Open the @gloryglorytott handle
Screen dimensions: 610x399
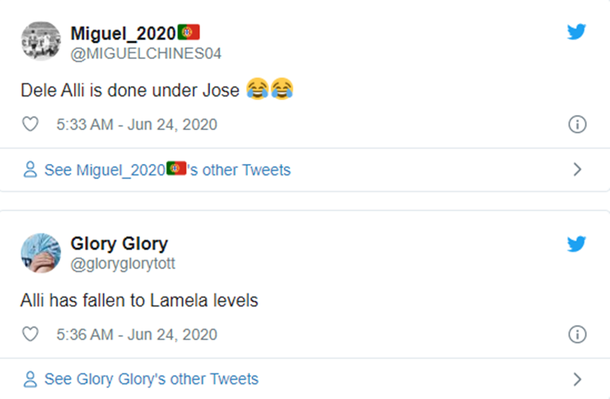coord(123,264)
